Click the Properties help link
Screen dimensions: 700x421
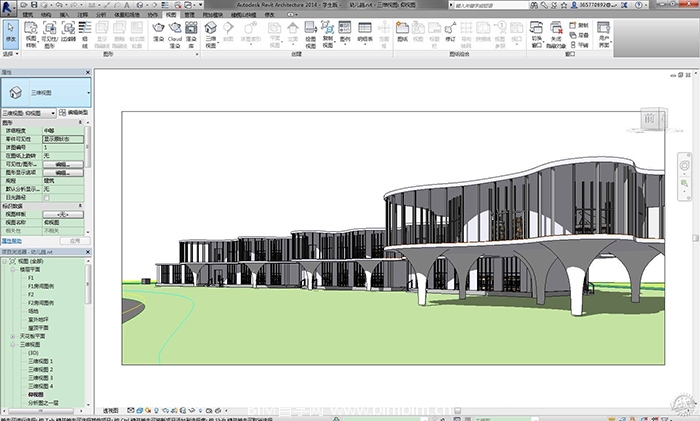11,241
